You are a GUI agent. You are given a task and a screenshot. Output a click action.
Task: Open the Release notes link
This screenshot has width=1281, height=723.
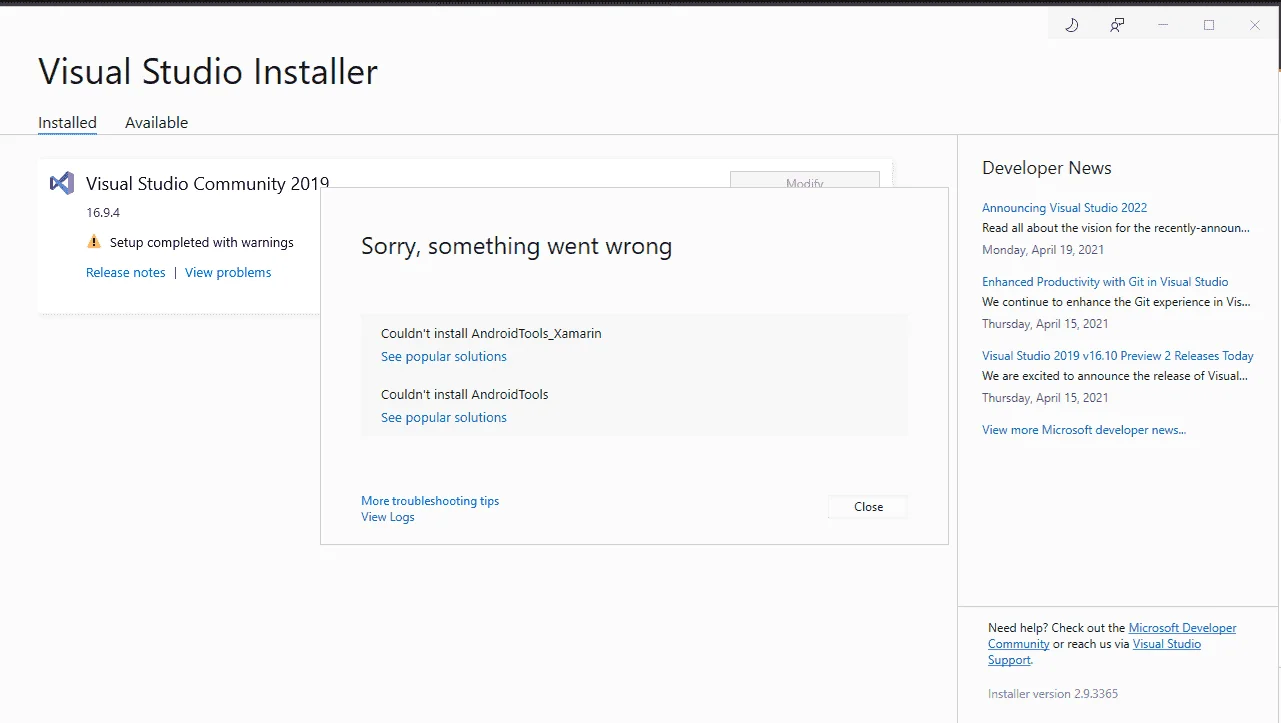126,272
